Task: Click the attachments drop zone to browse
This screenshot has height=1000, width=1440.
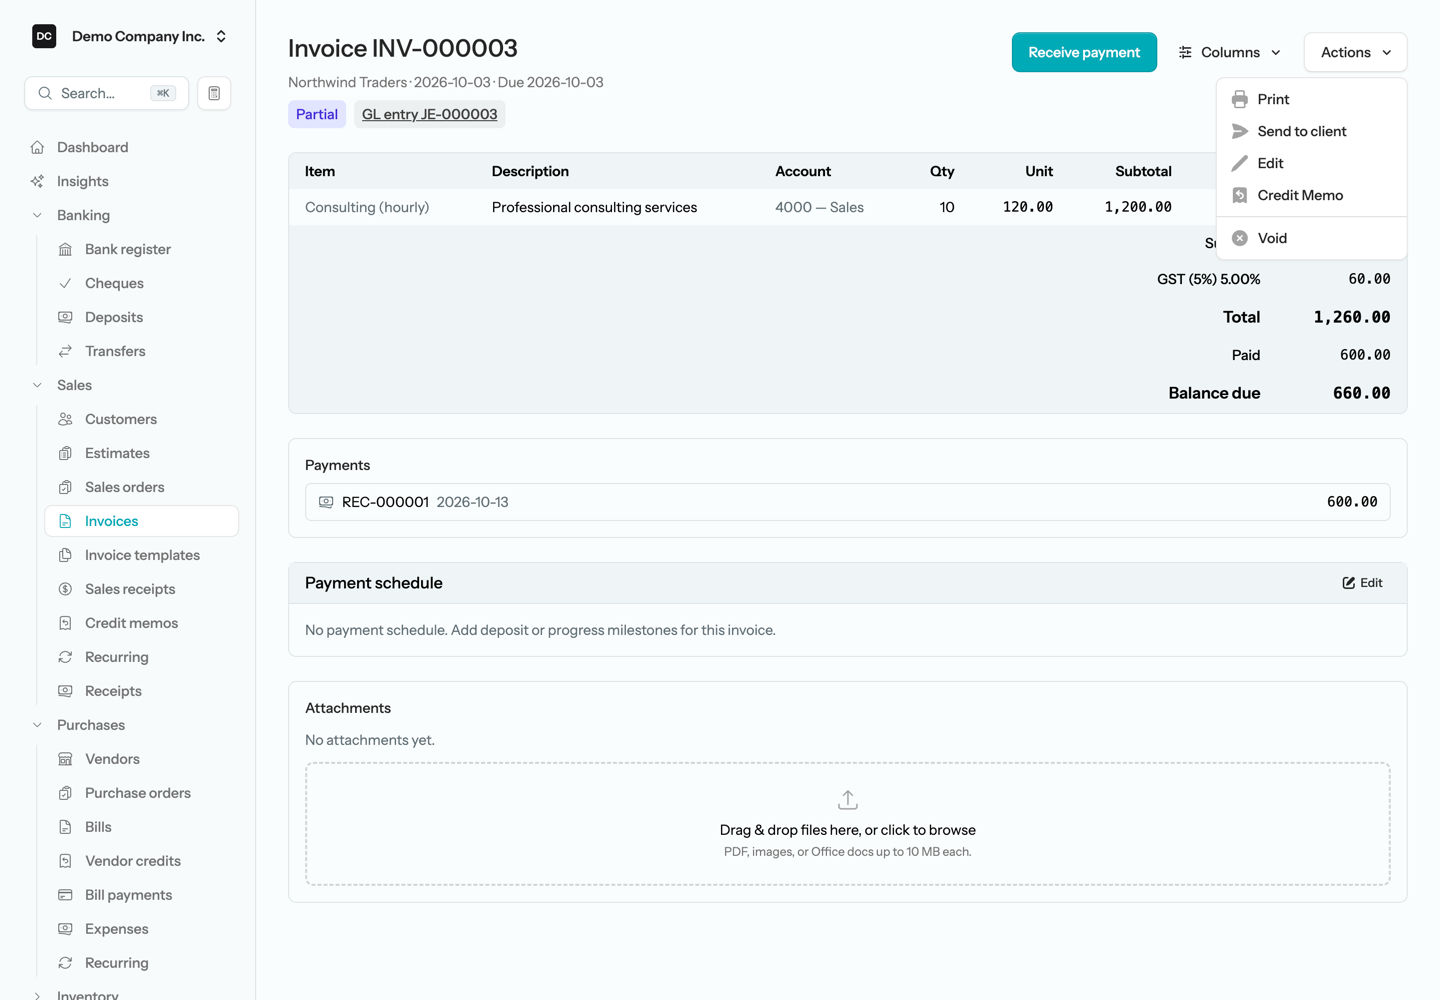Action: [x=848, y=824]
